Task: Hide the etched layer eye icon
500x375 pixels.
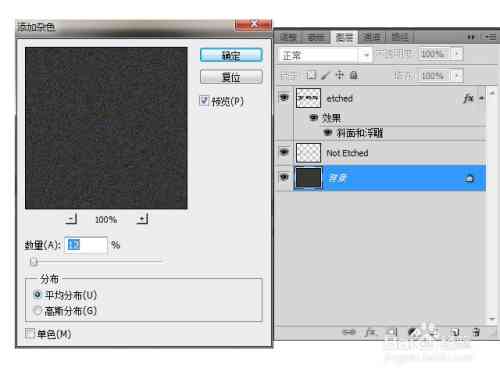Action: click(x=284, y=97)
